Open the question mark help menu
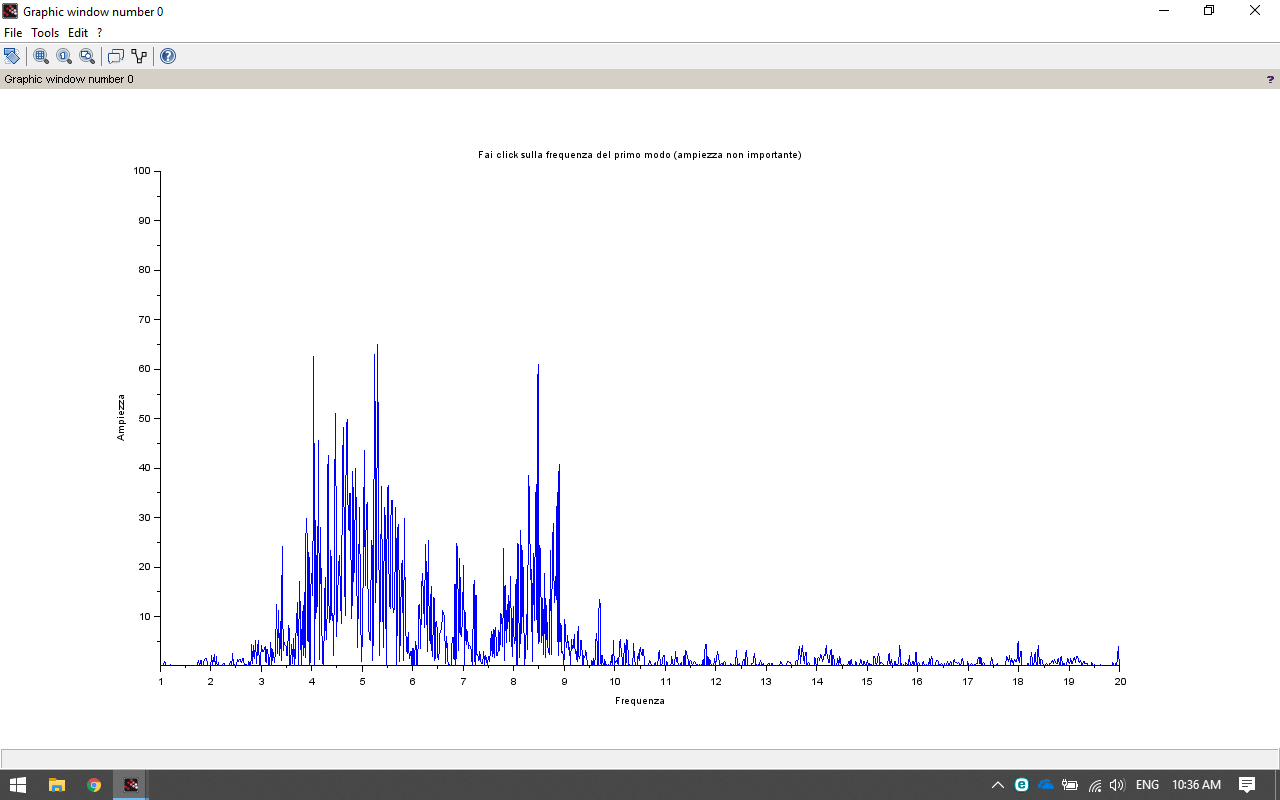 [x=99, y=33]
